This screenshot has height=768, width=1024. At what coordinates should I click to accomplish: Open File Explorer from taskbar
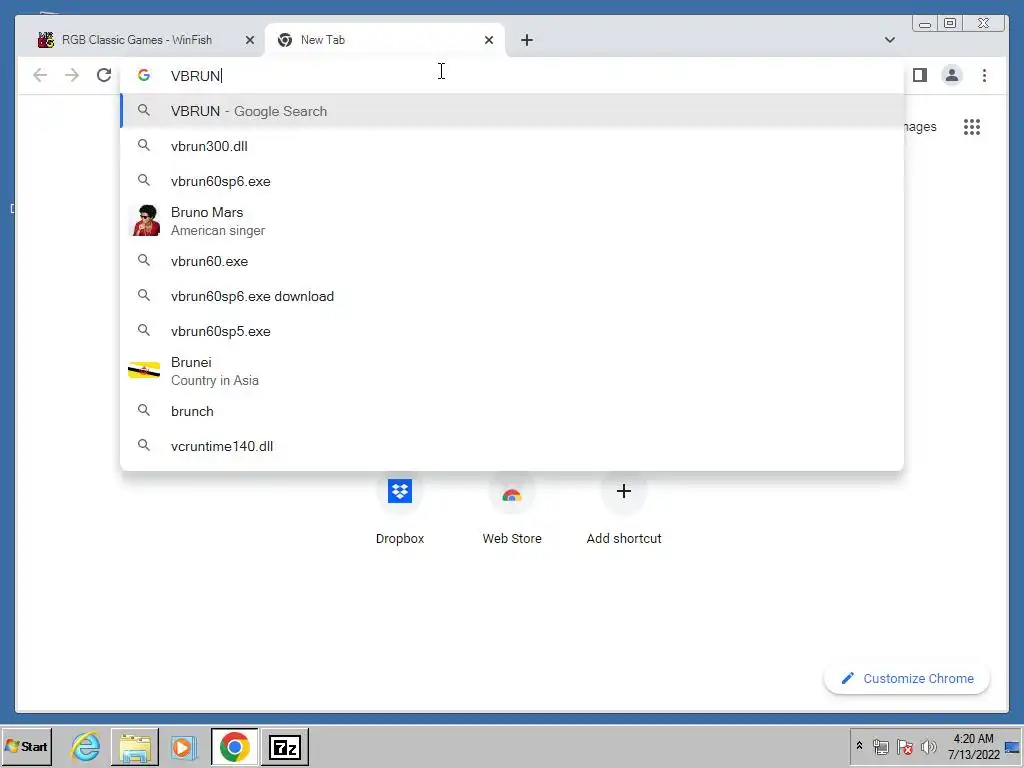[135, 746]
